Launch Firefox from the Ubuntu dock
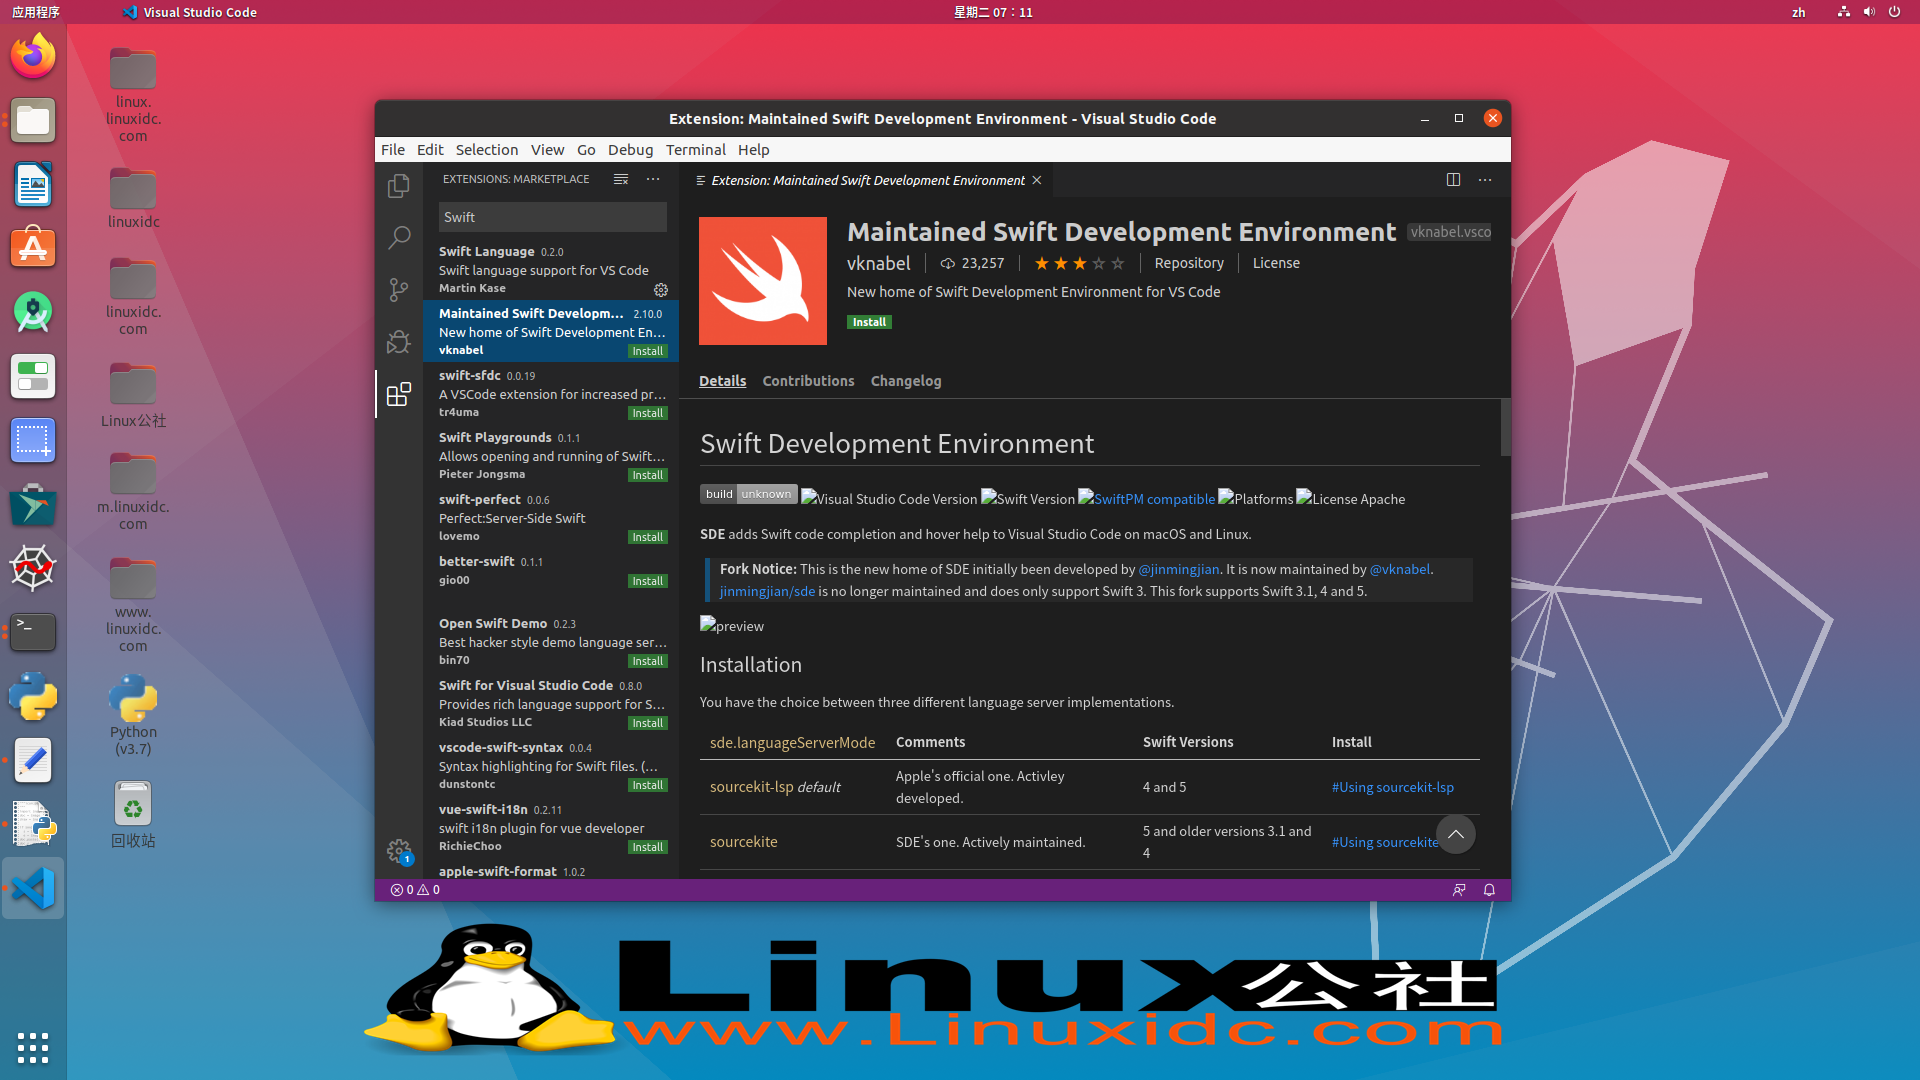Viewport: 1920px width, 1080px height. 33,56
